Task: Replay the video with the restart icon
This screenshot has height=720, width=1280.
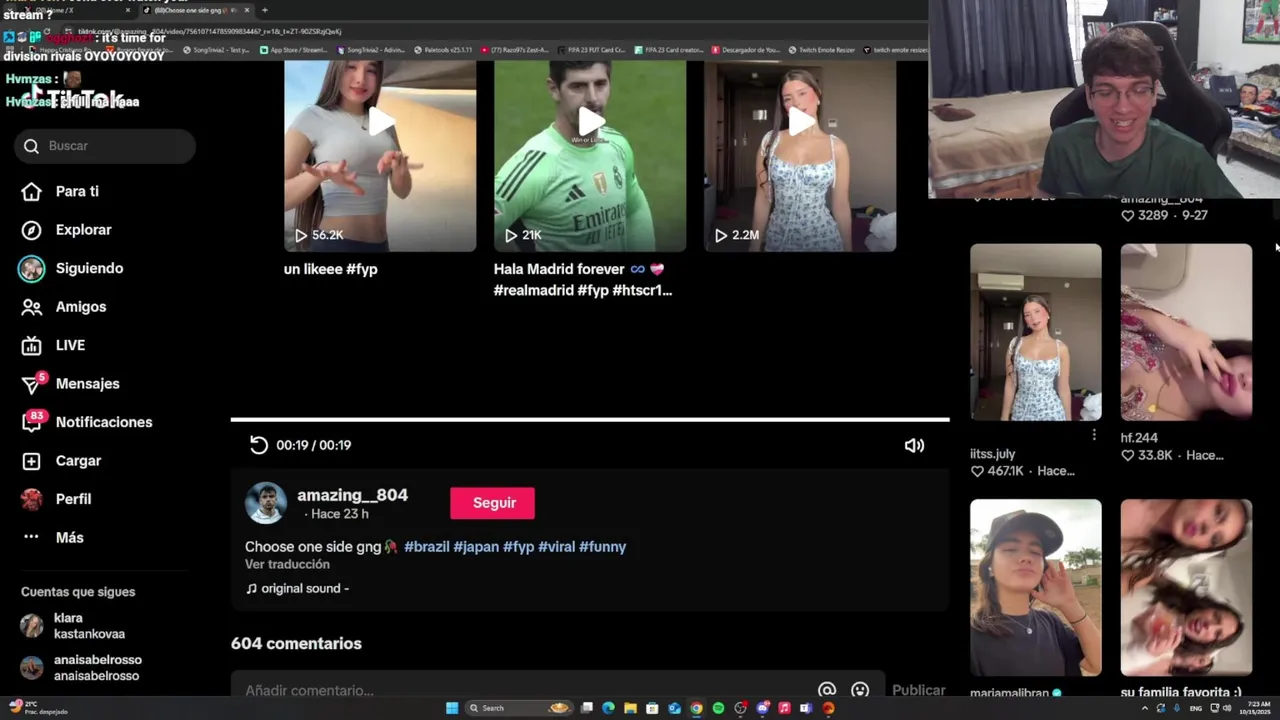Action: [x=258, y=445]
